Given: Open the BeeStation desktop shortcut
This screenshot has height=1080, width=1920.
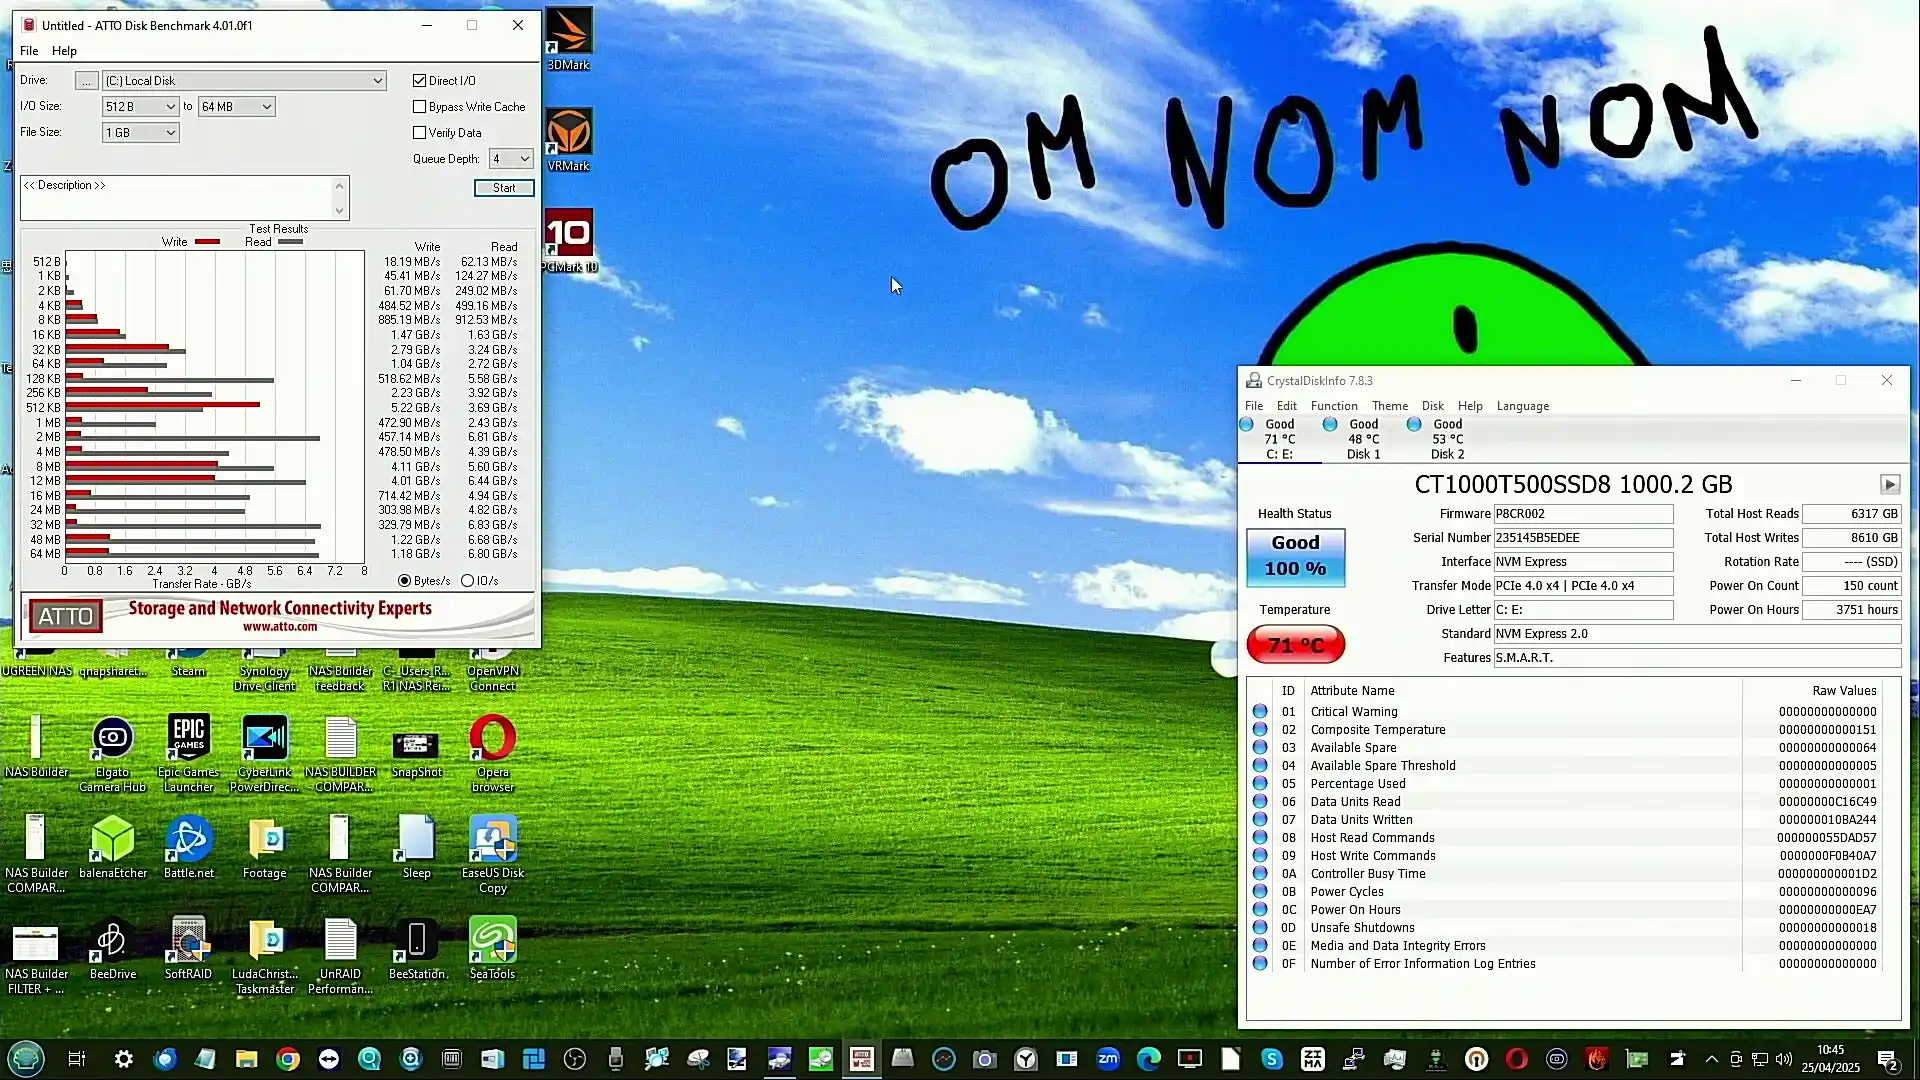Looking at the screenshot, I should (x=416, y=949).
